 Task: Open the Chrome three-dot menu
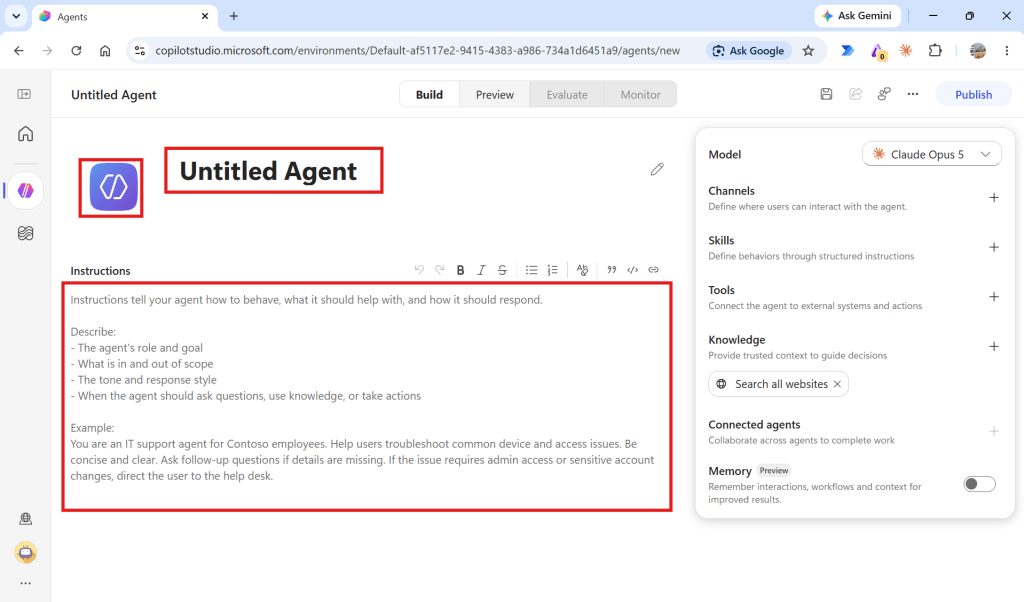click(1006, 50)
